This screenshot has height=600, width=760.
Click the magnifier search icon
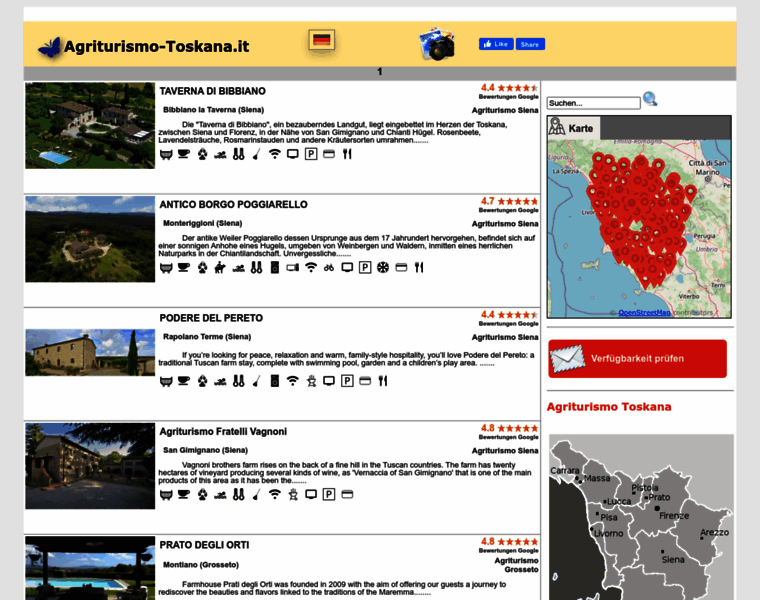pyautogui.click(x=650, y=99)
